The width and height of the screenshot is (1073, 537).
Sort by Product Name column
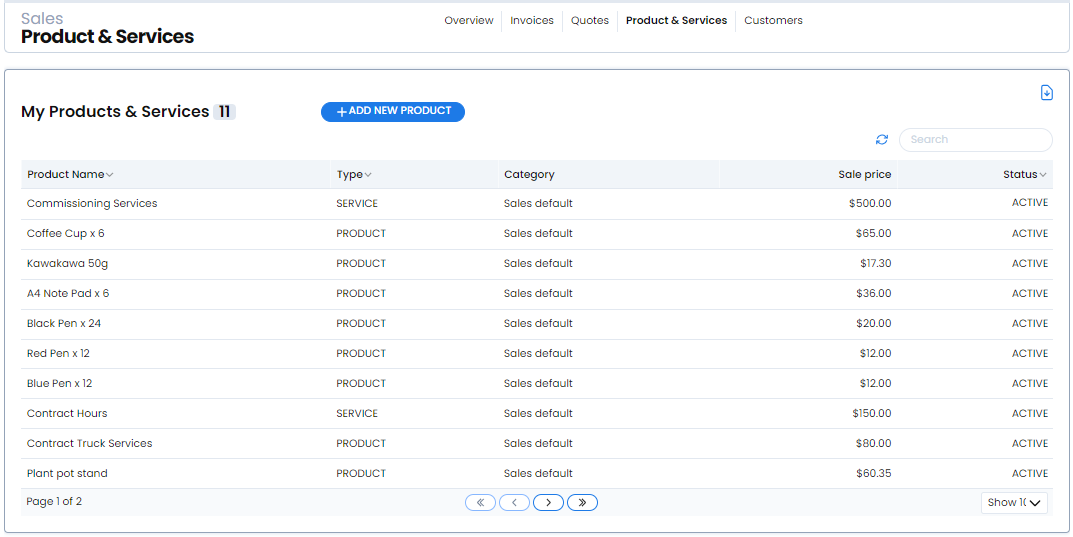point(70,174)
